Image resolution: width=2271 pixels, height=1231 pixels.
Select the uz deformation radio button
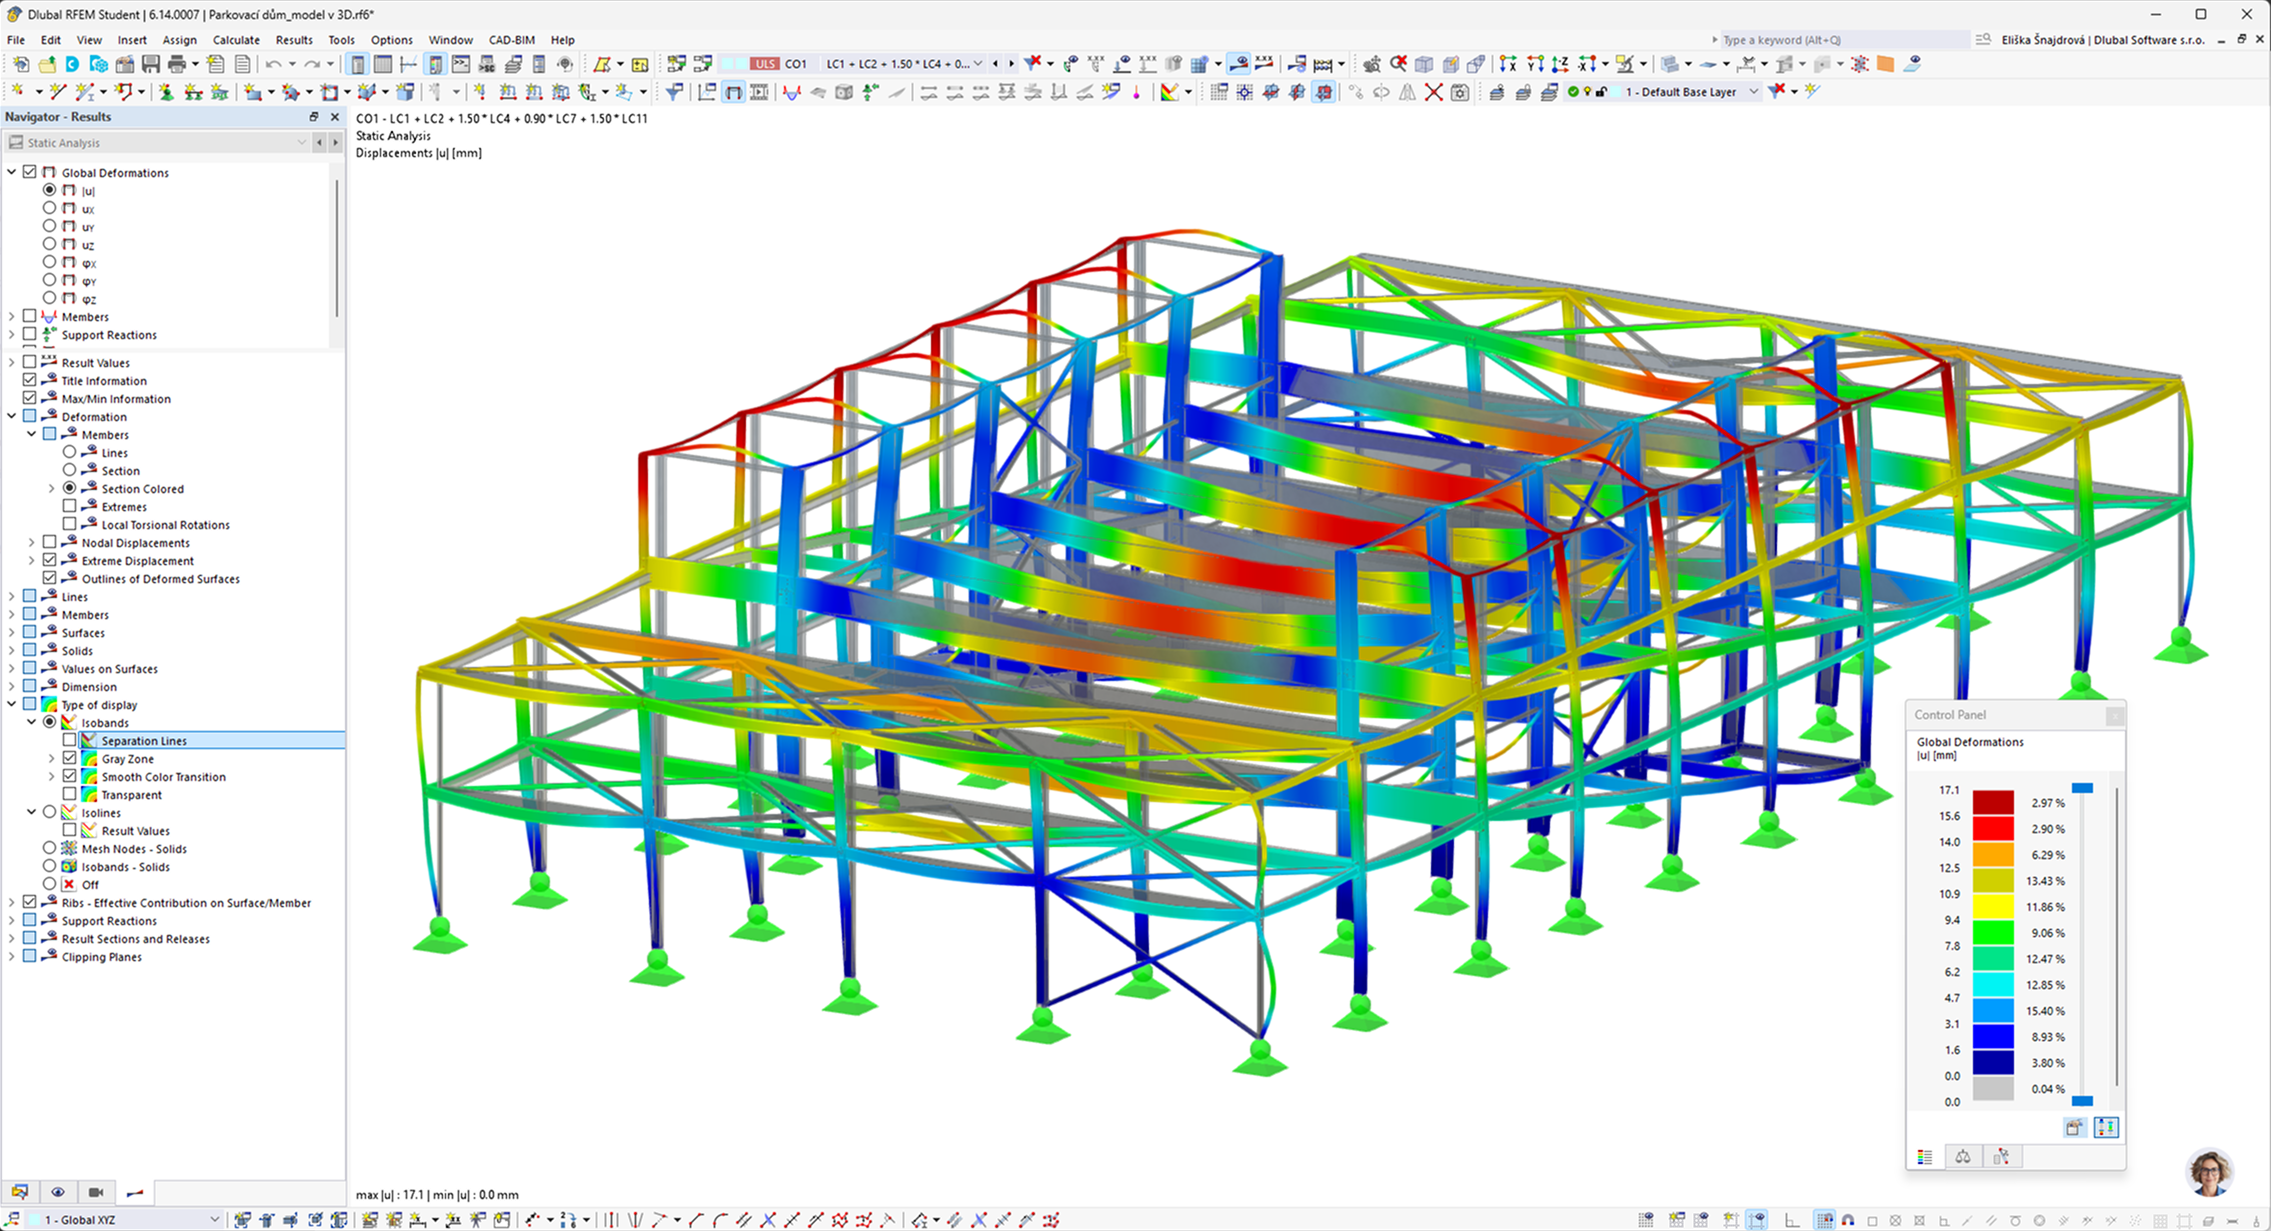pyautogui.click(x=49, y=244)
